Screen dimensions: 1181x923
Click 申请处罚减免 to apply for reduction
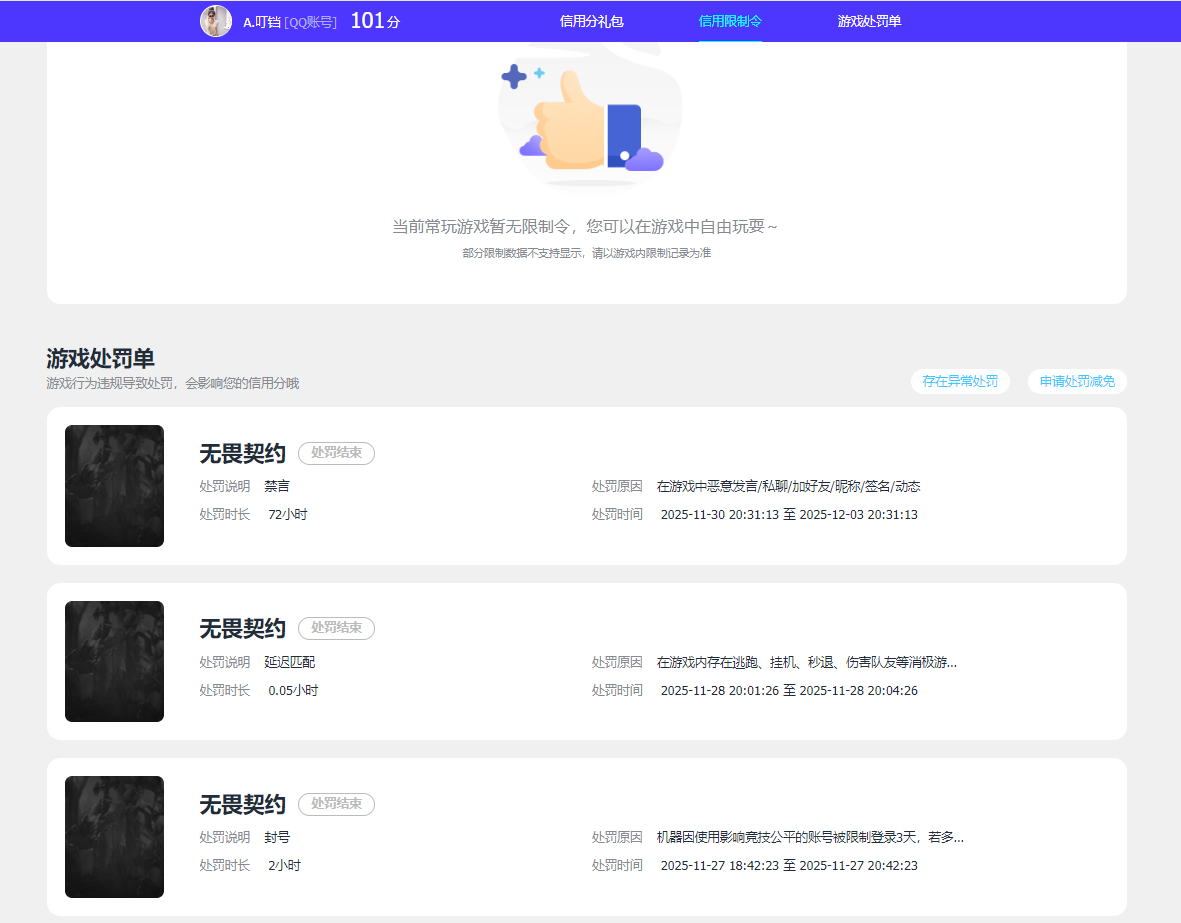point(1076,381)
